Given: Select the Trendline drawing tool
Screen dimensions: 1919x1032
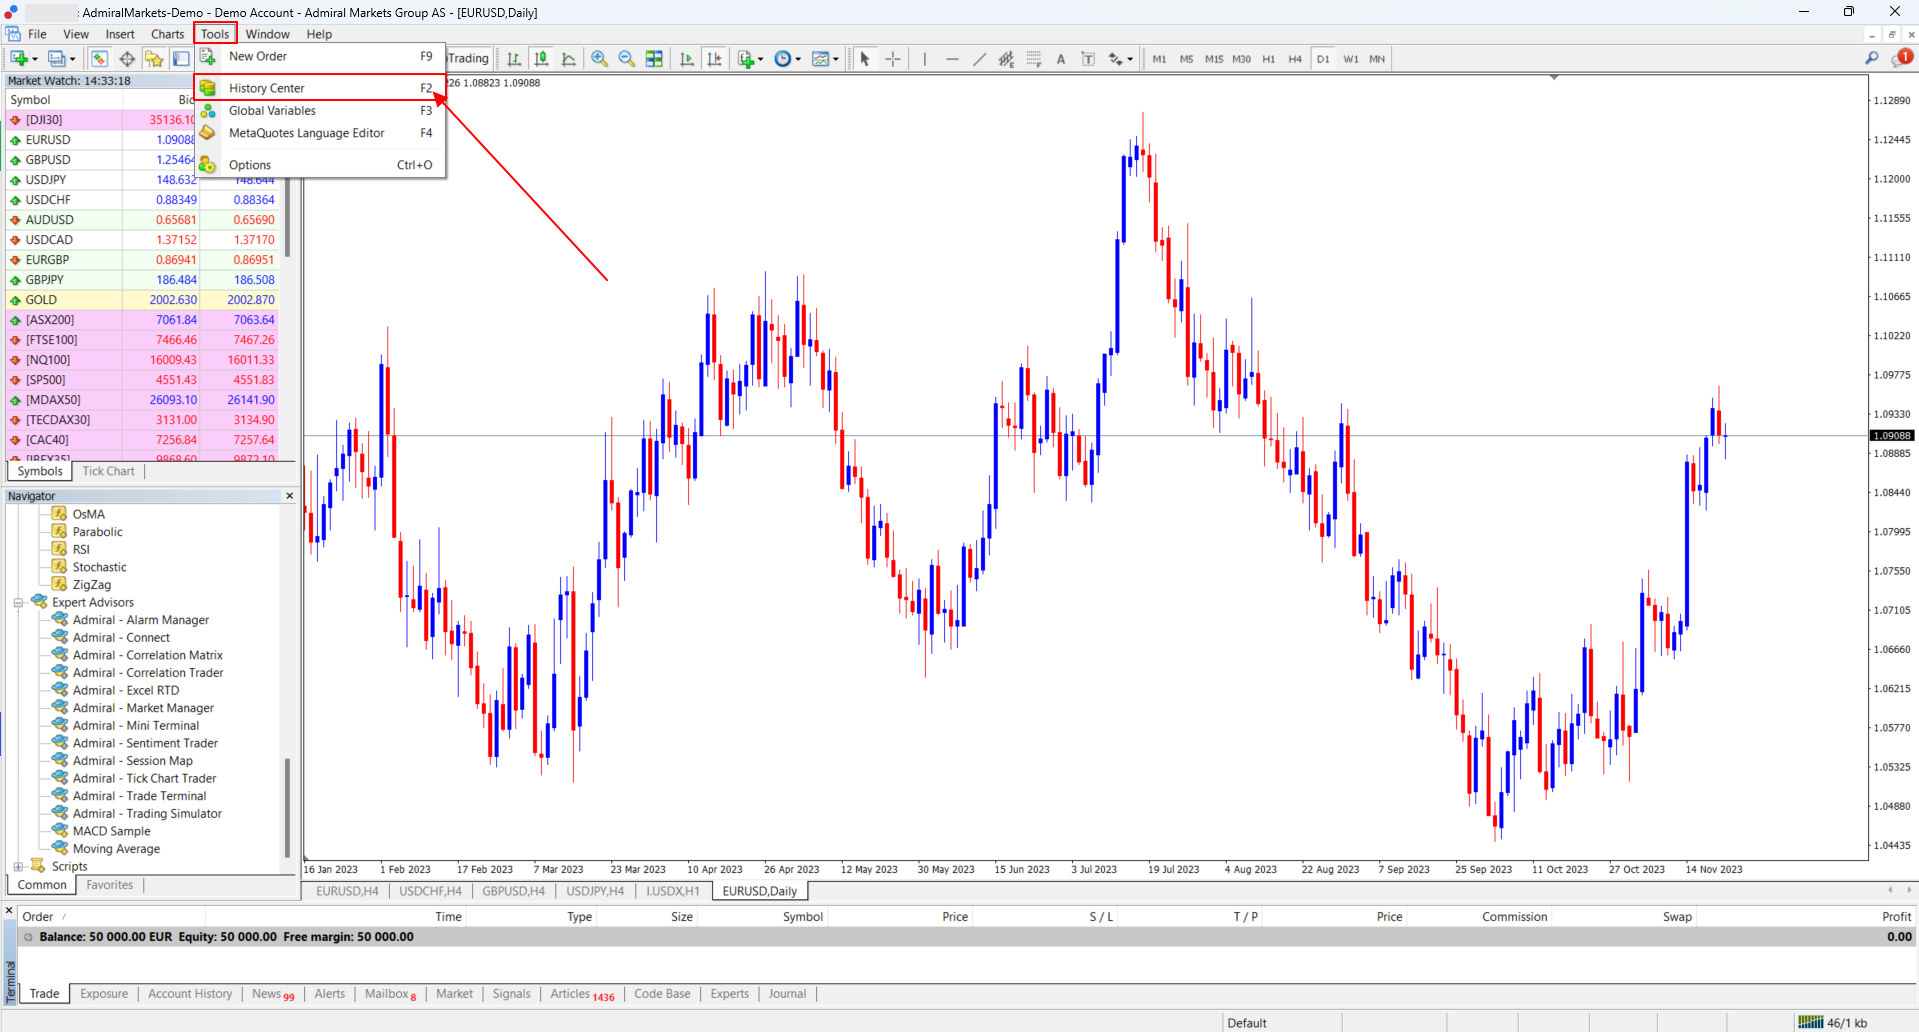Looking at the screenshot, I should pos(979,59).
